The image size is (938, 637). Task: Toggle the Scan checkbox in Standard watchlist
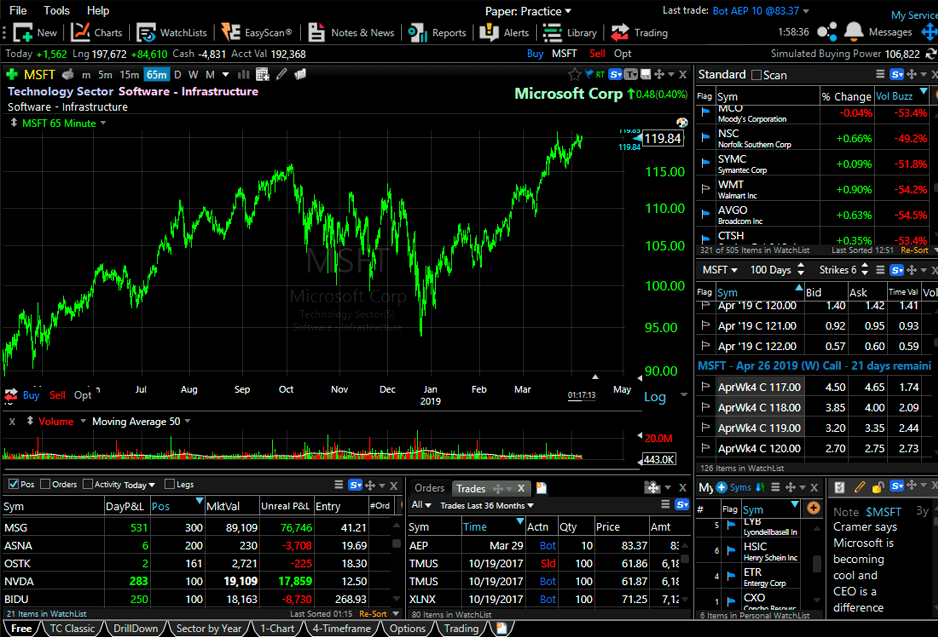pyautogui.click(x=756, y=75)
